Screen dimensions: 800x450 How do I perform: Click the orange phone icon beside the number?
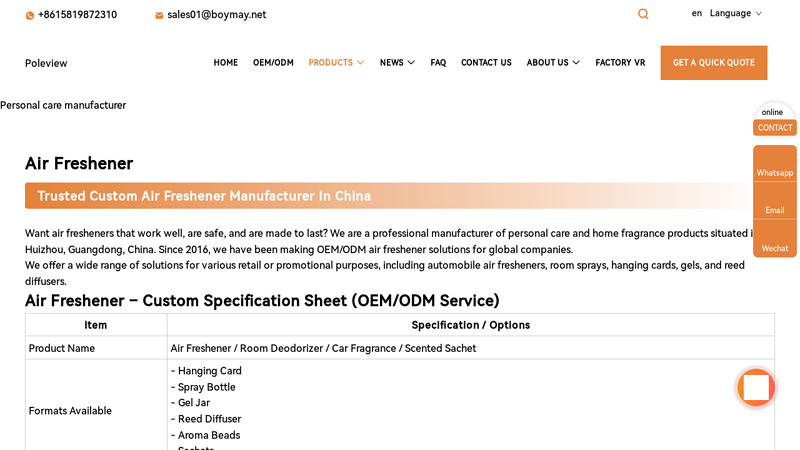pyautogui.click(x=30, y=15)
